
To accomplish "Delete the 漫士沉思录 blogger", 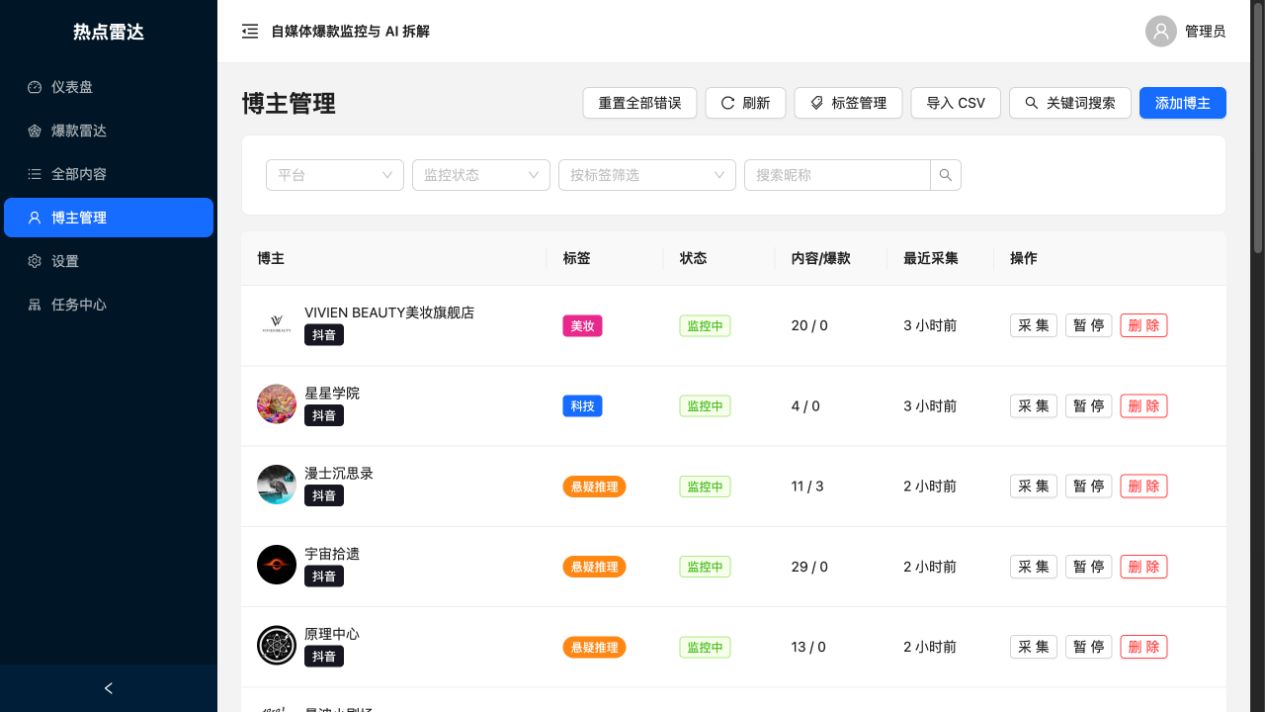I will 1144,486.
